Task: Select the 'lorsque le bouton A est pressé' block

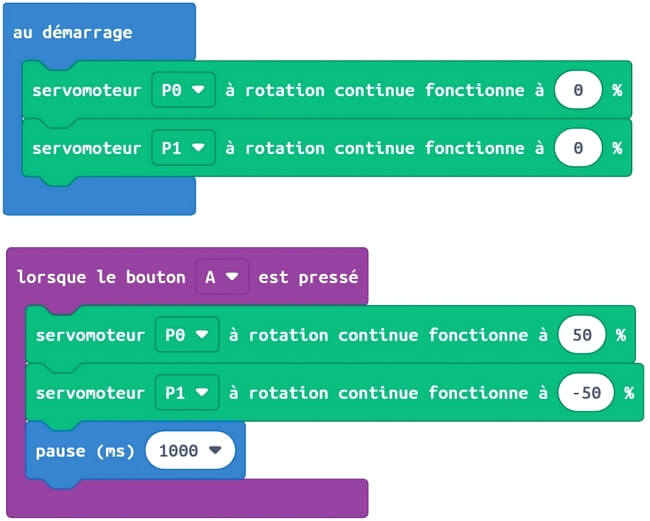Action: tap(187, 277)
